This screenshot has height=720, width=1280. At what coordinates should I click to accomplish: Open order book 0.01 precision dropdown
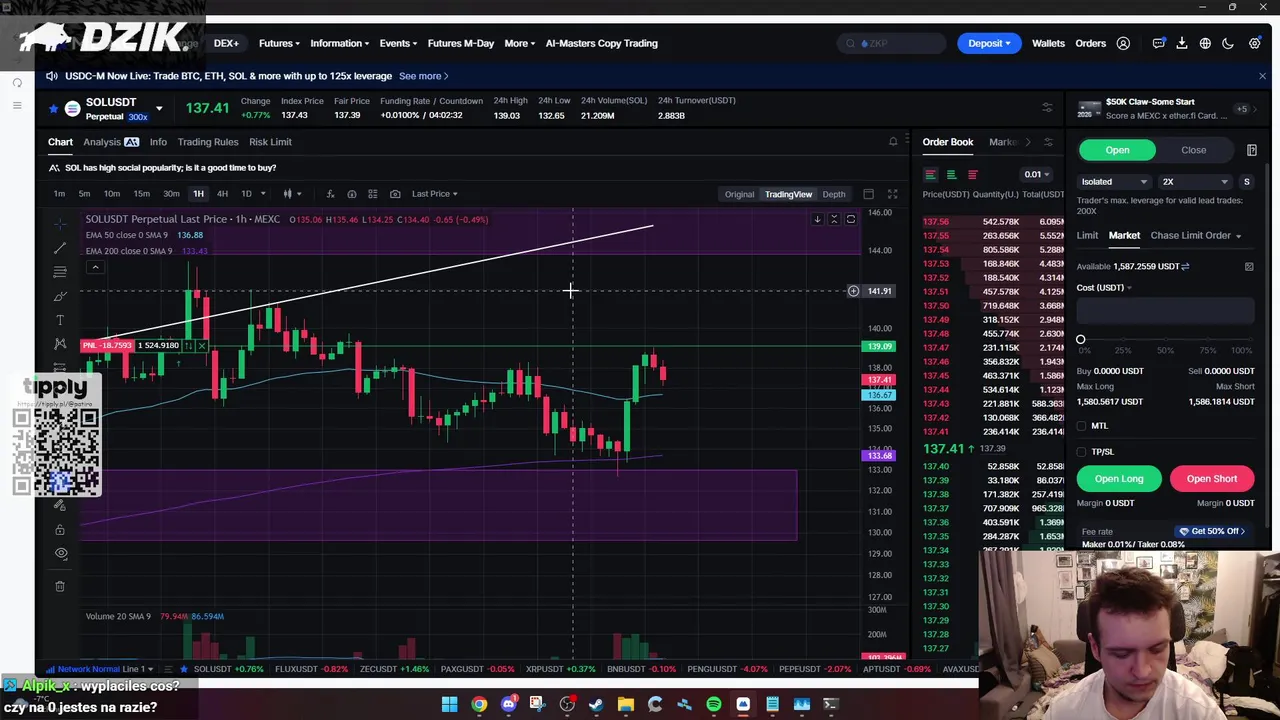coord(1036,175)
